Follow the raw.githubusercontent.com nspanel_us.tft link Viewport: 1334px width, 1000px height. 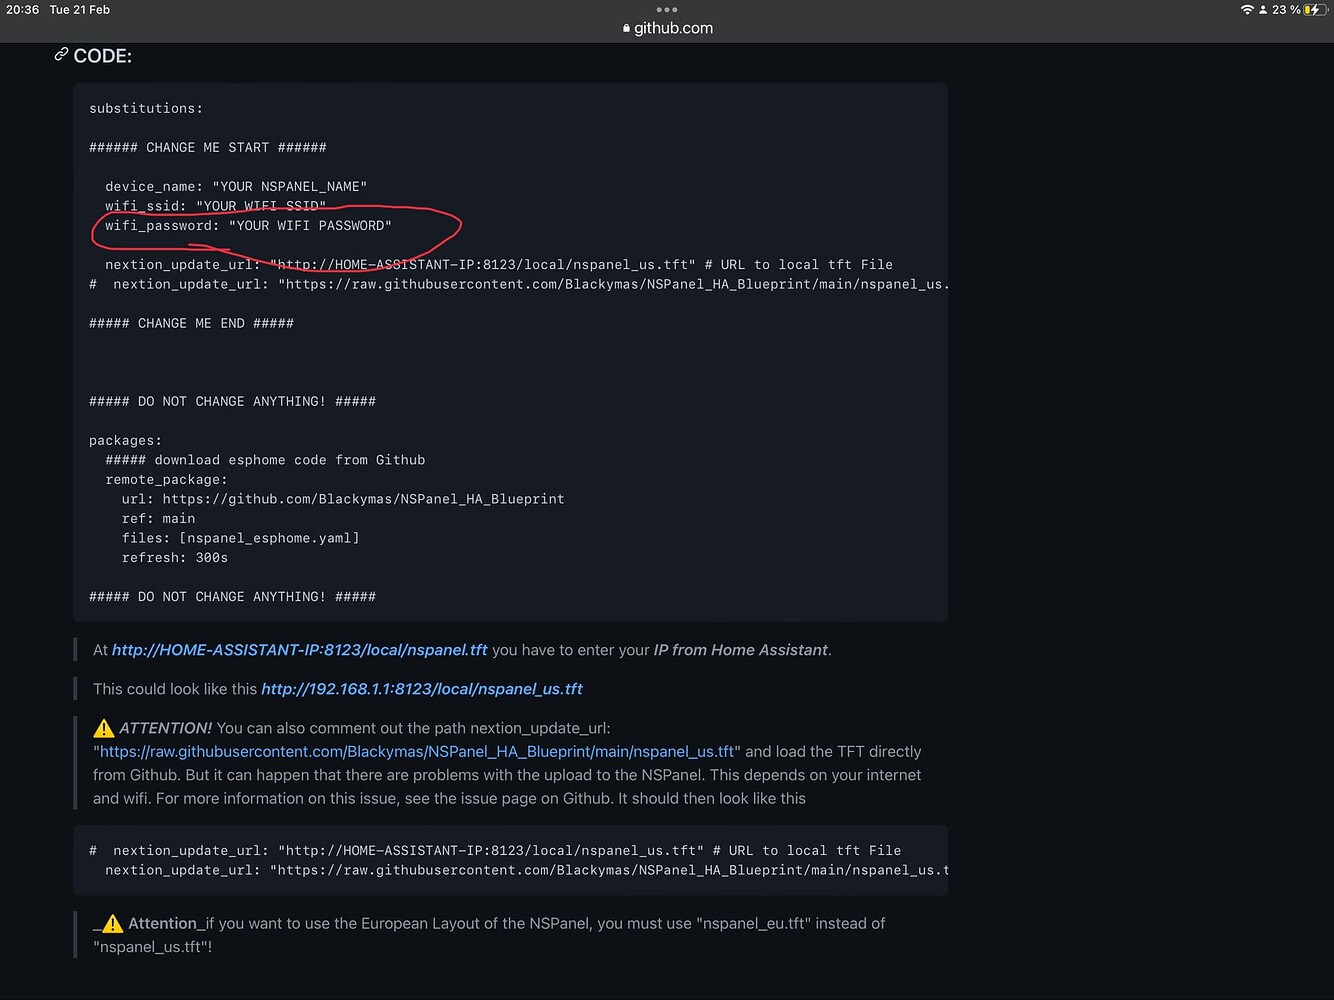pos(416,752)
